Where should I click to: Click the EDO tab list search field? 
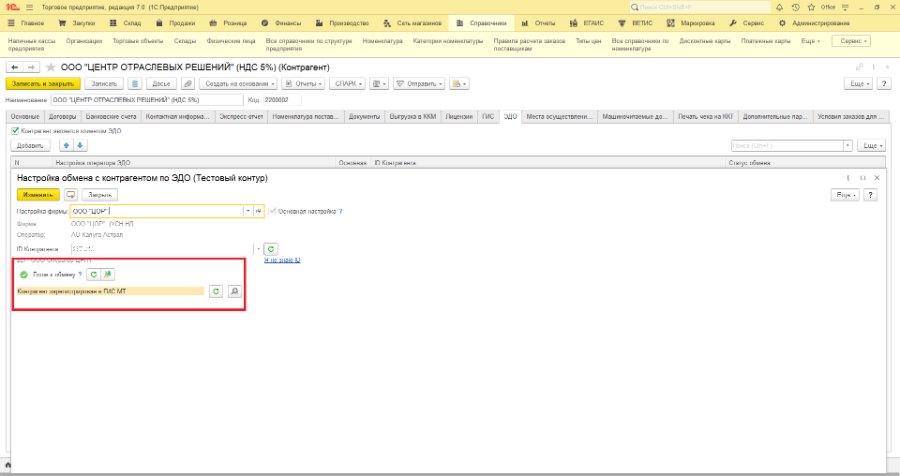[787, 146]
